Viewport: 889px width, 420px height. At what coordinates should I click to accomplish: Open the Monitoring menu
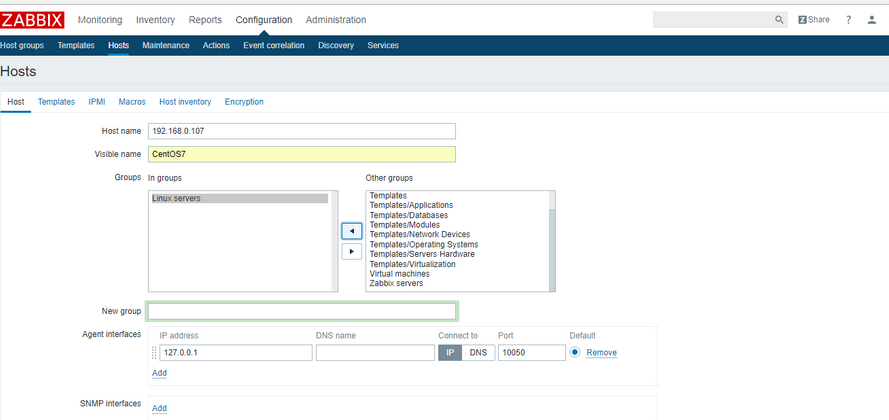[x=100, y=20]
